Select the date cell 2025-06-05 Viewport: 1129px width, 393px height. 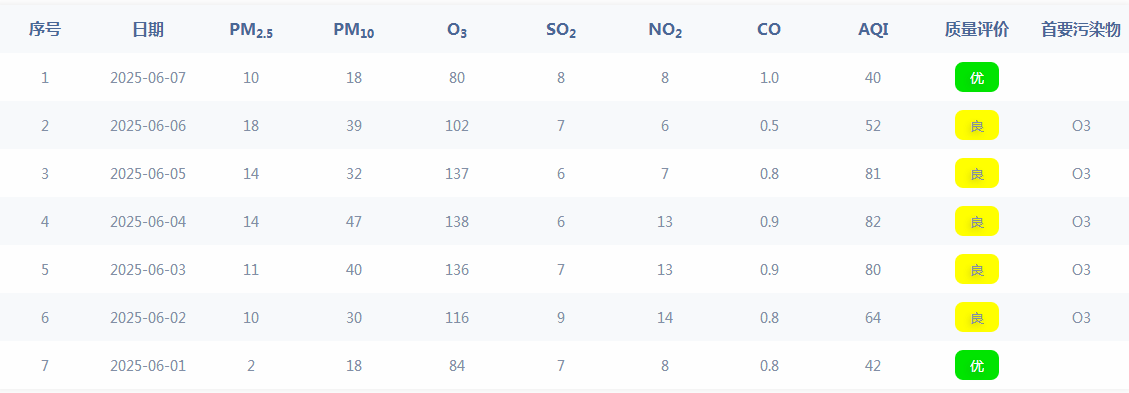[x=148, y=173]
